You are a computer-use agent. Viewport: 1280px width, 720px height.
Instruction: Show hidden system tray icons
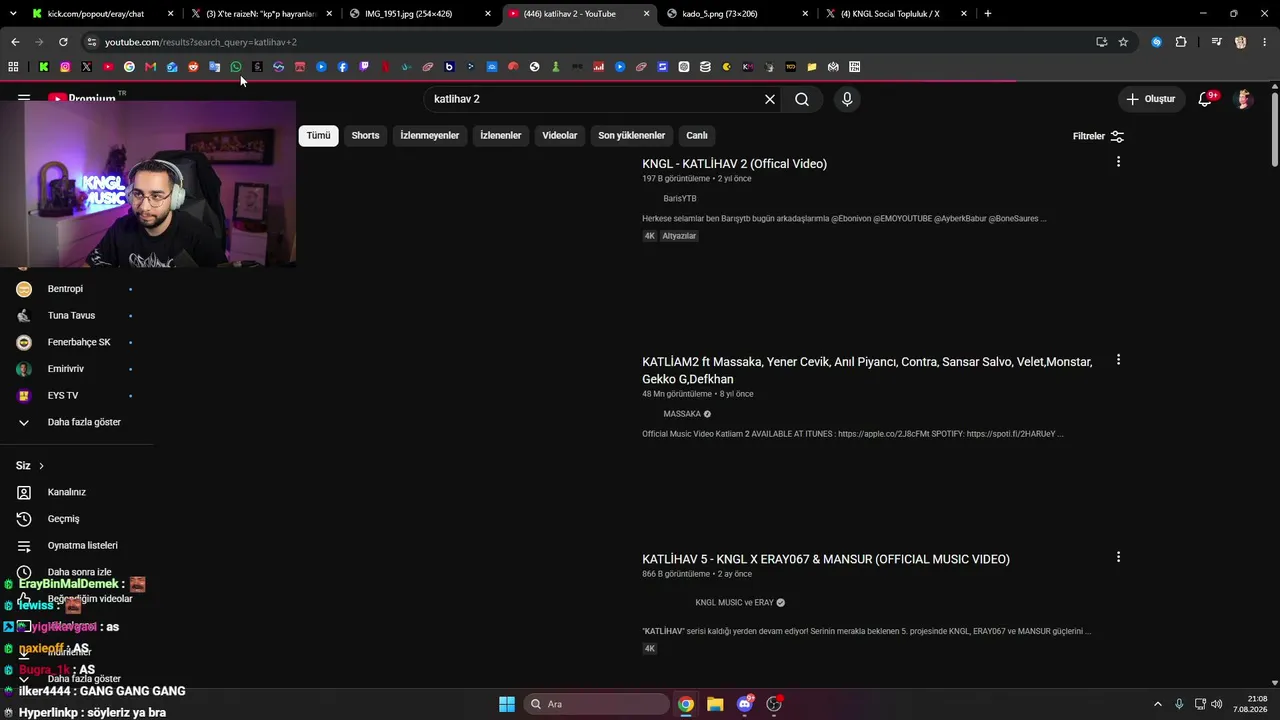pos(1158,704)
